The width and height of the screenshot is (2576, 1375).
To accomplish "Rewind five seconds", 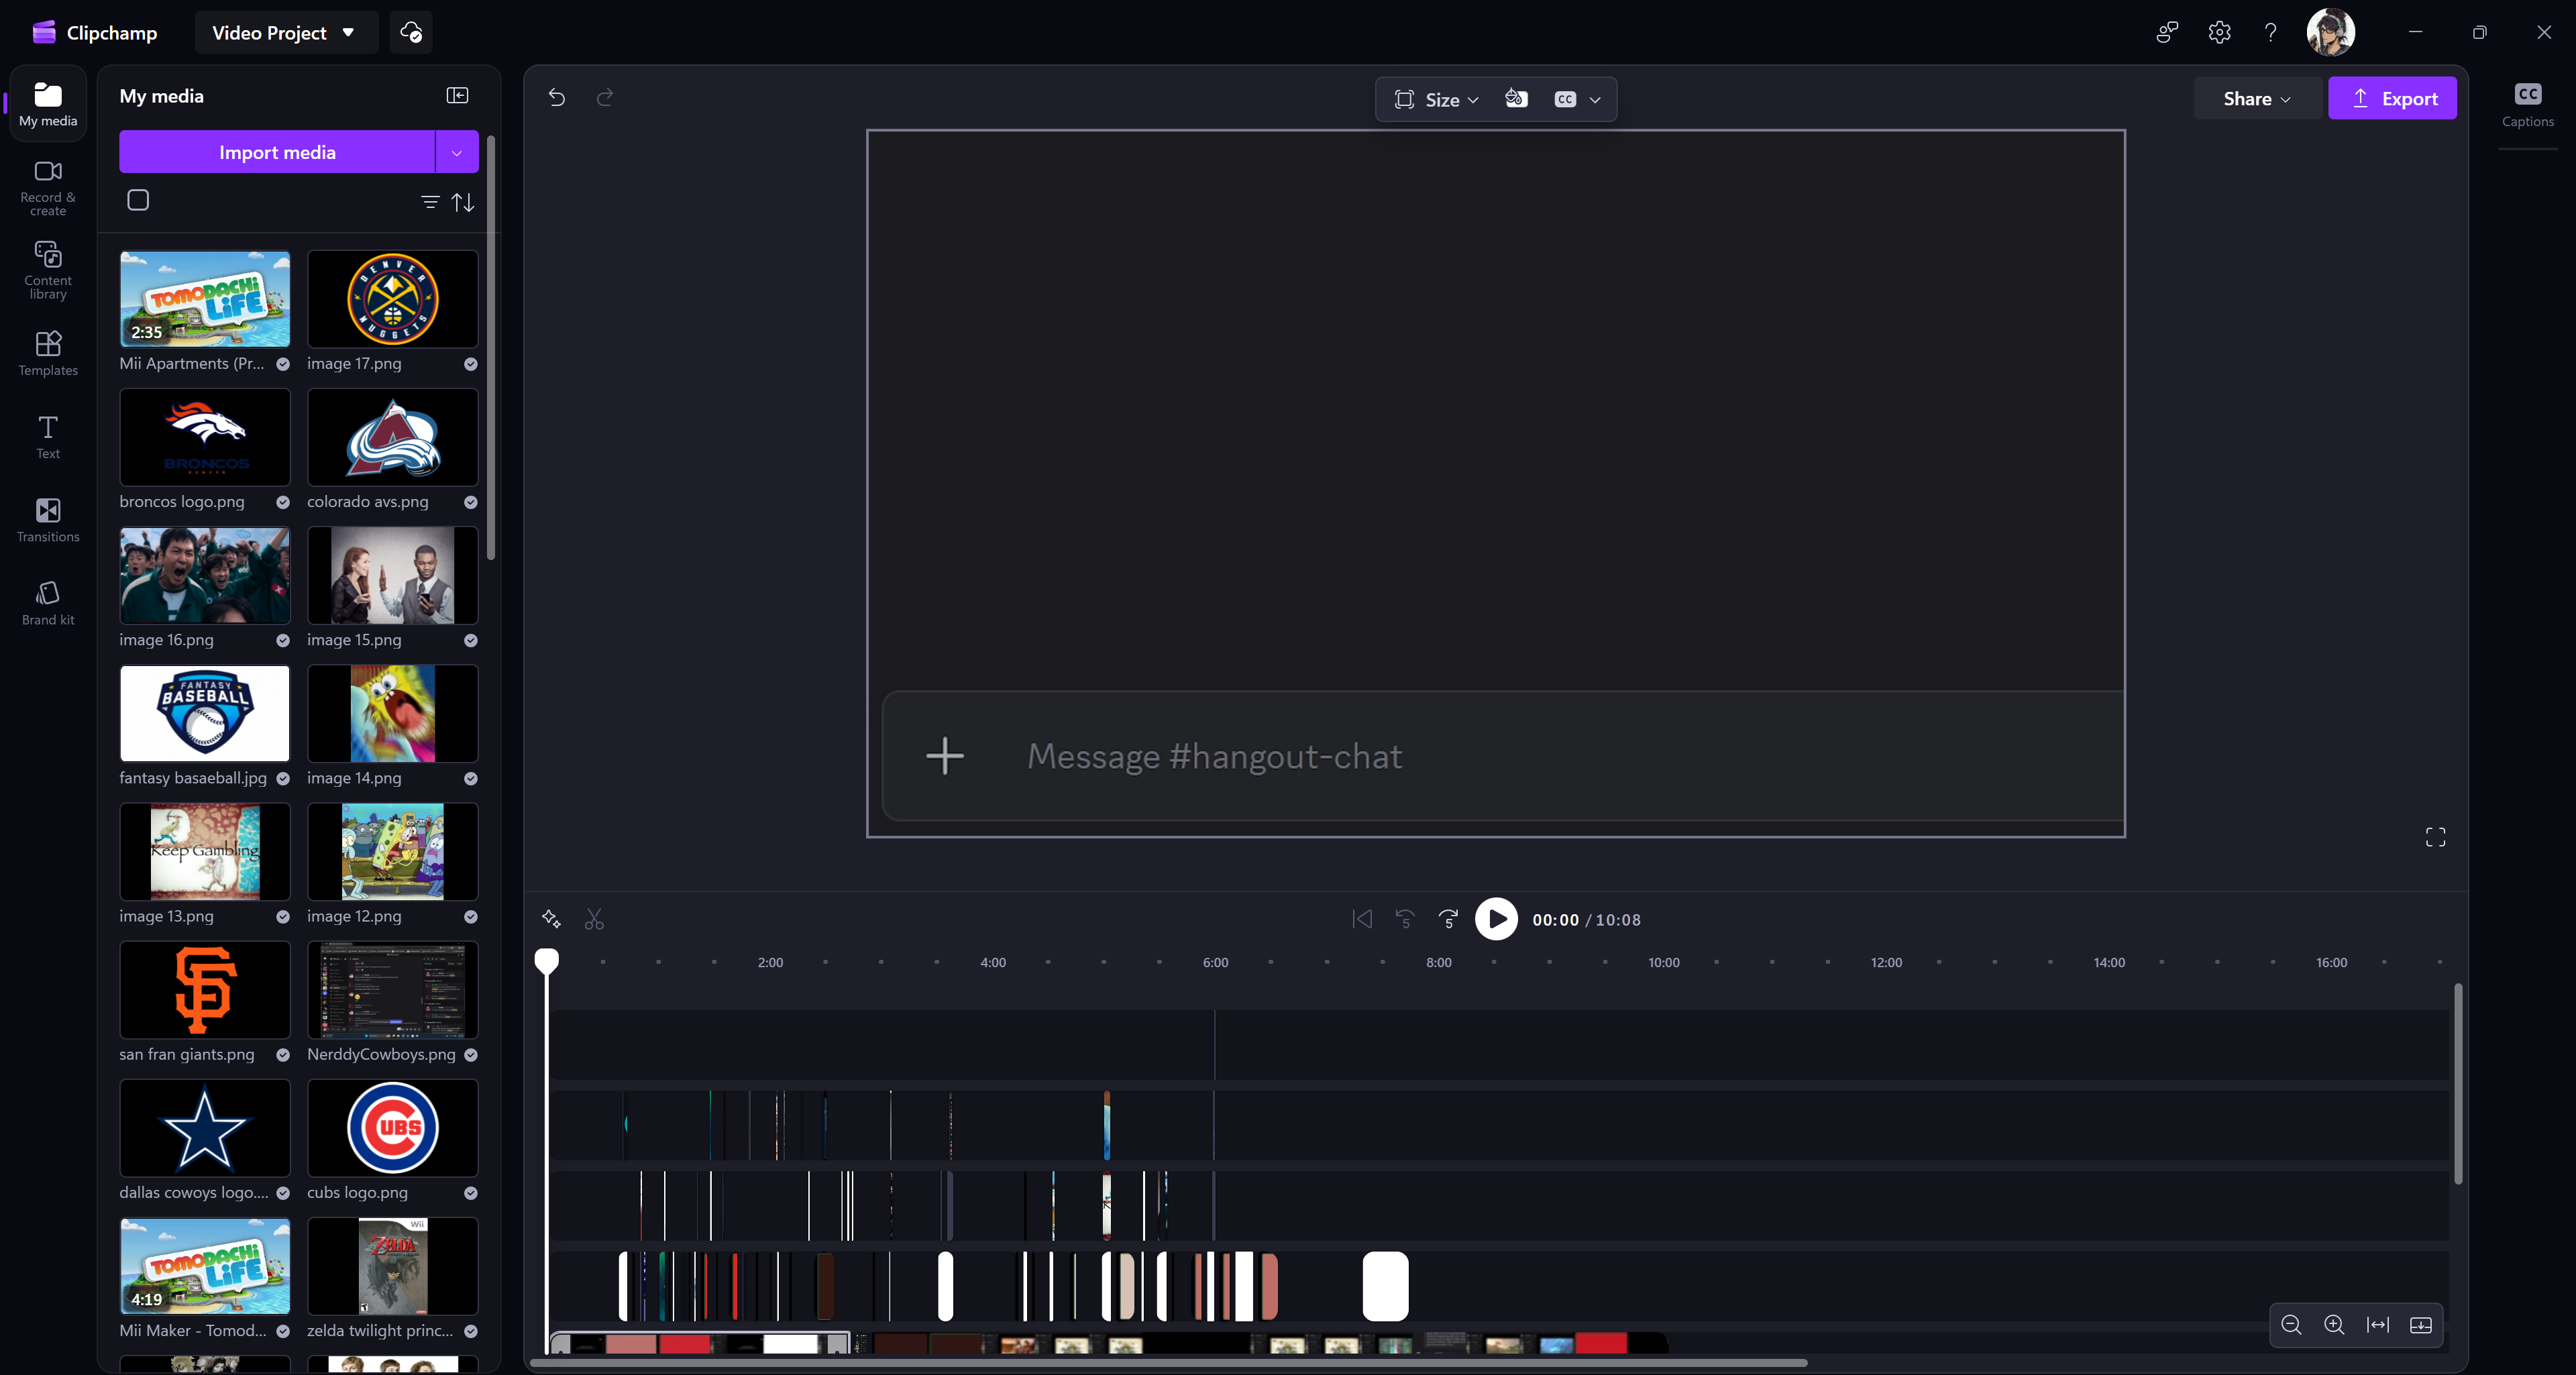I will [x=1405, y=919].
